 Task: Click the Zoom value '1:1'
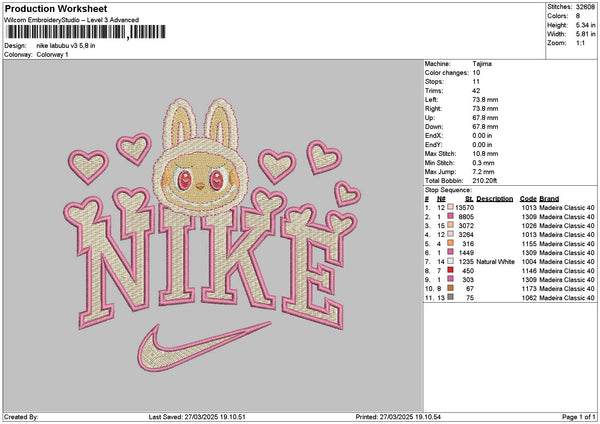580,43
